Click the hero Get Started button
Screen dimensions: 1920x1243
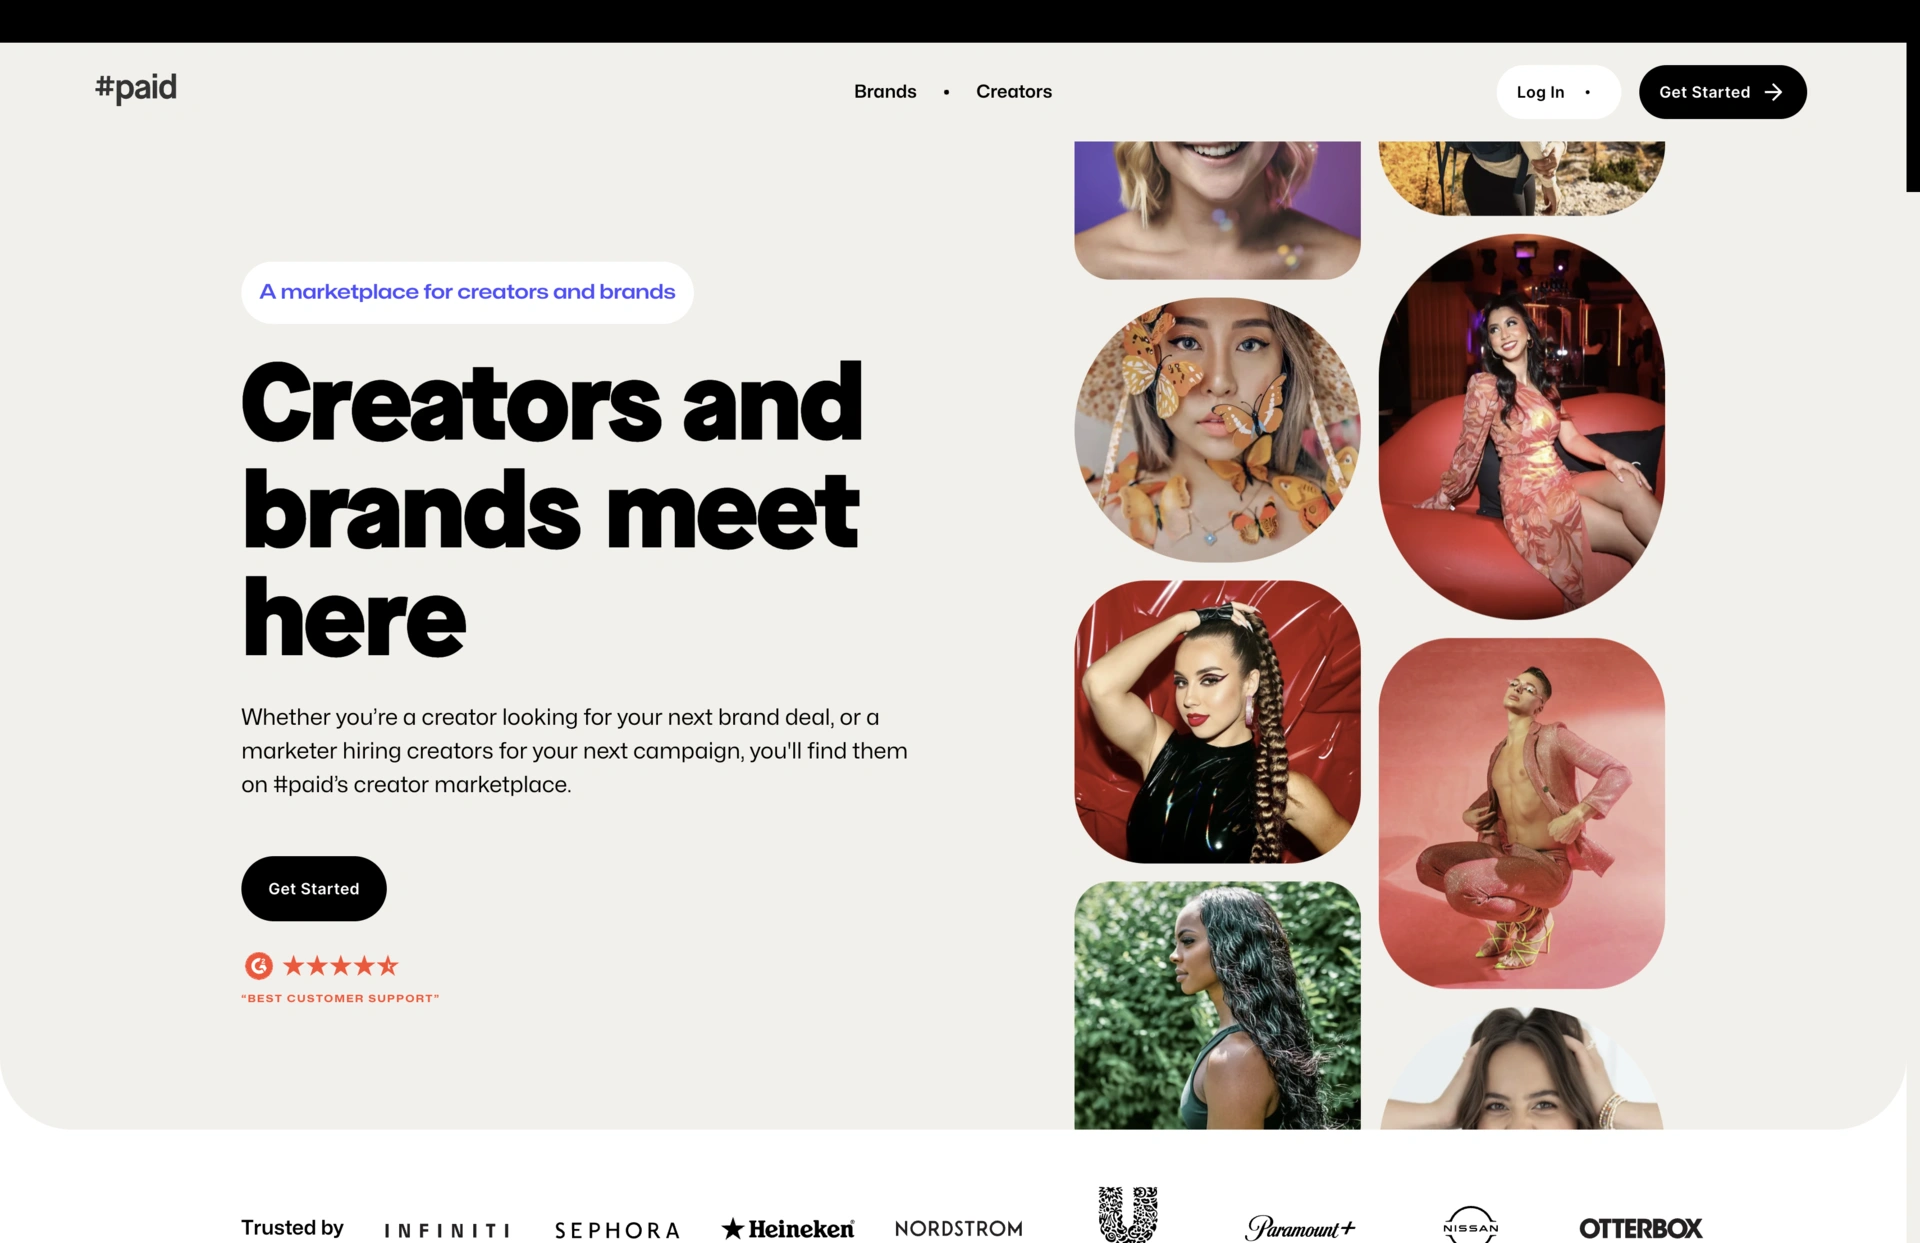click(314, 889)
